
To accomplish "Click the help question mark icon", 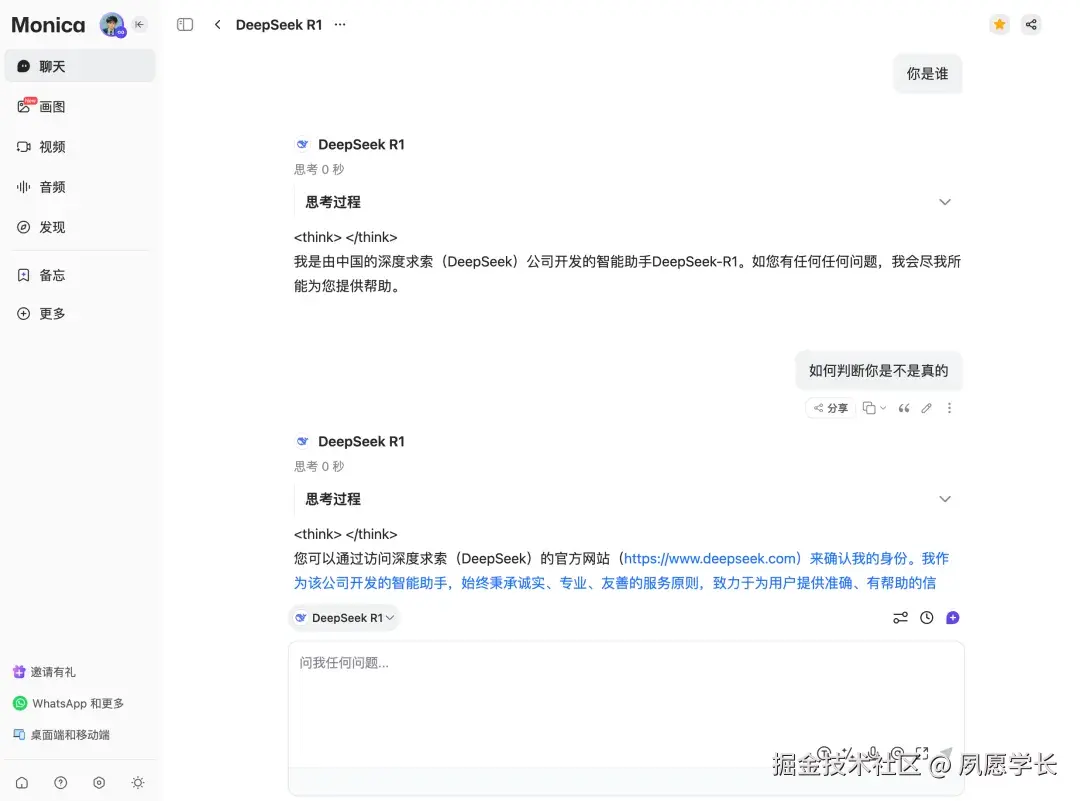I will [61, 782].
